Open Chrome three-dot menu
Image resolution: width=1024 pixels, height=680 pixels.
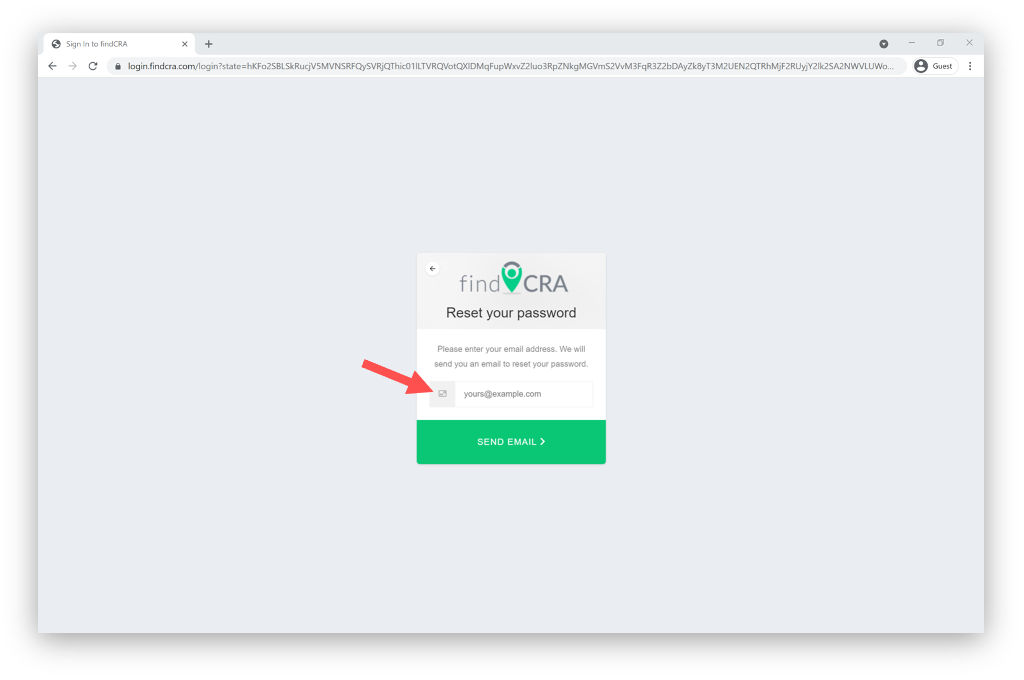click(970, 66)
